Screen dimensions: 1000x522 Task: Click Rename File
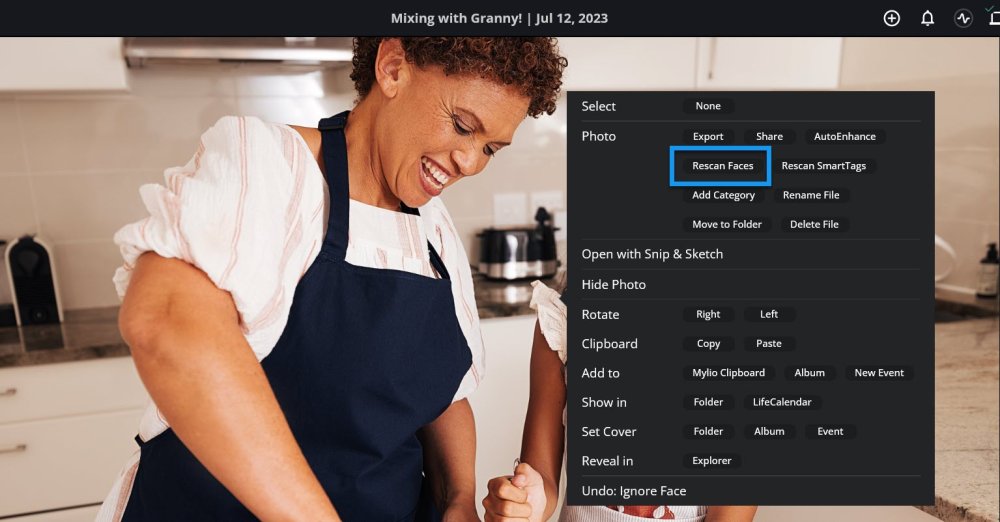811,195
